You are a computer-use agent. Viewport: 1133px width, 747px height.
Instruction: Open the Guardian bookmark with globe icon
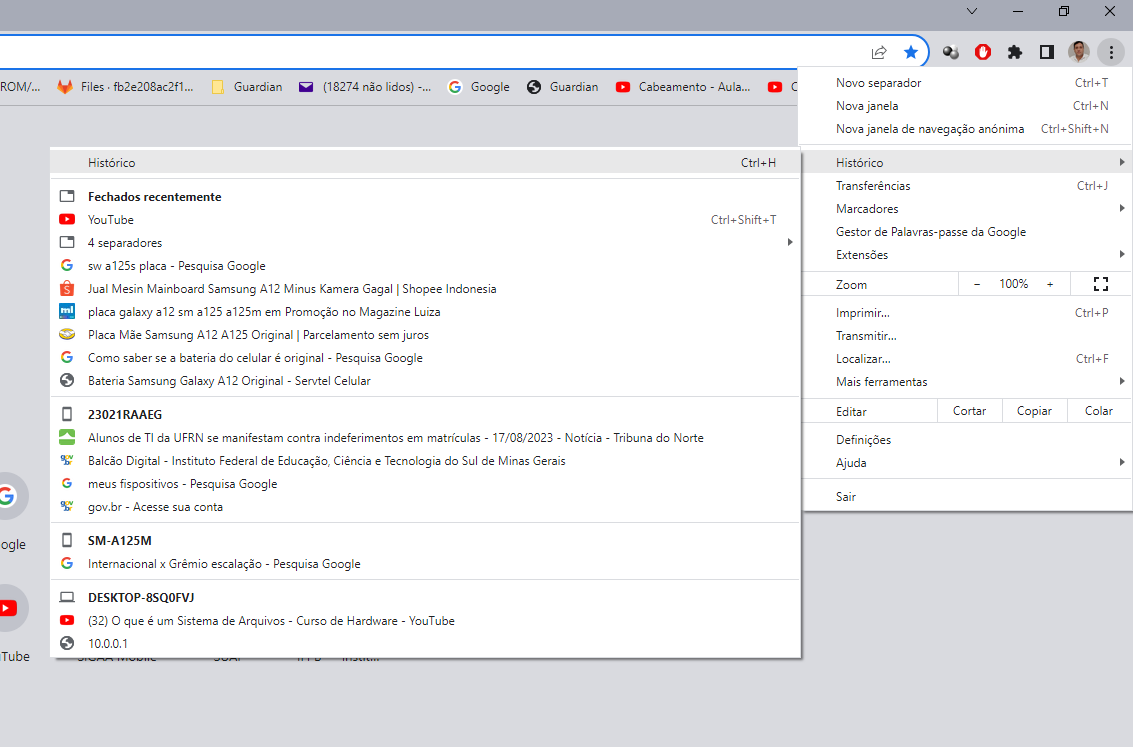563,87
